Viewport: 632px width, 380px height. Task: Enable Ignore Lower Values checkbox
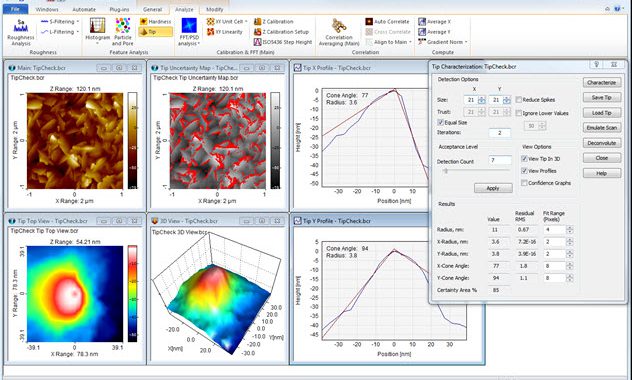pos(519,113)
